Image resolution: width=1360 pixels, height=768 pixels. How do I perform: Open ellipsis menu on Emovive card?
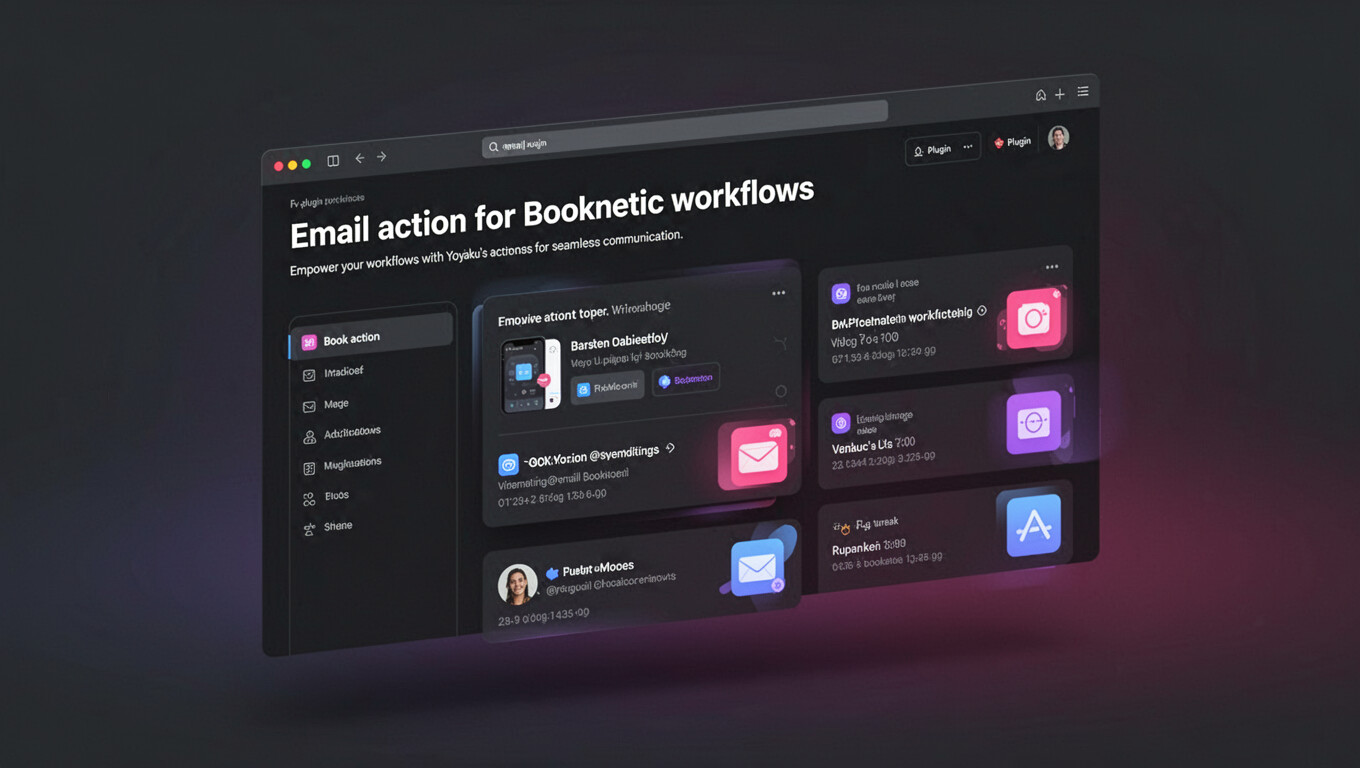coord(778,293)
